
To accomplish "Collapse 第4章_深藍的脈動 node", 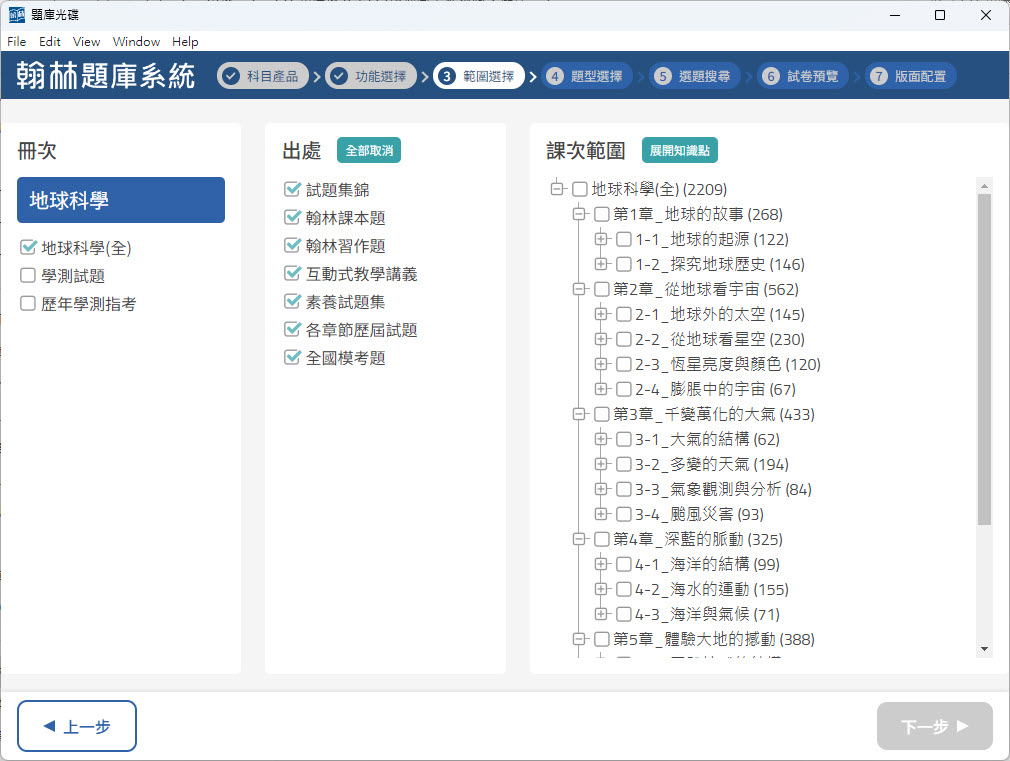I will point(578,539).
